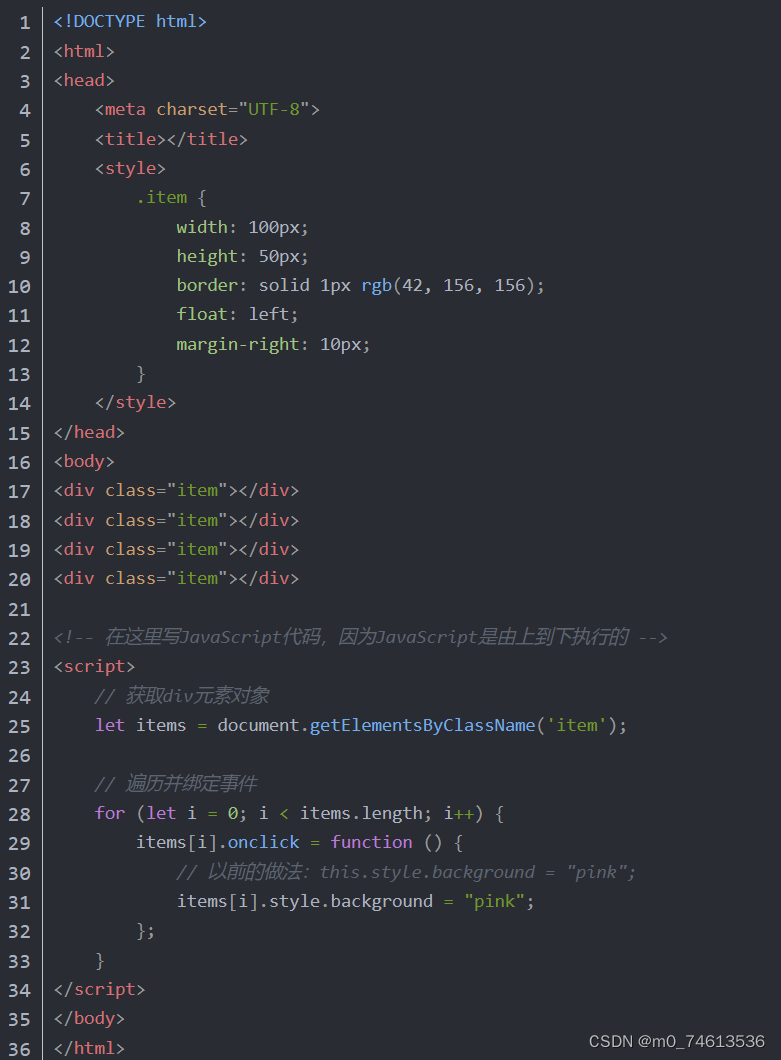Click the items[i].onclick function line
The width and height of the screenshot is (781, 1060).
(300, 842)
